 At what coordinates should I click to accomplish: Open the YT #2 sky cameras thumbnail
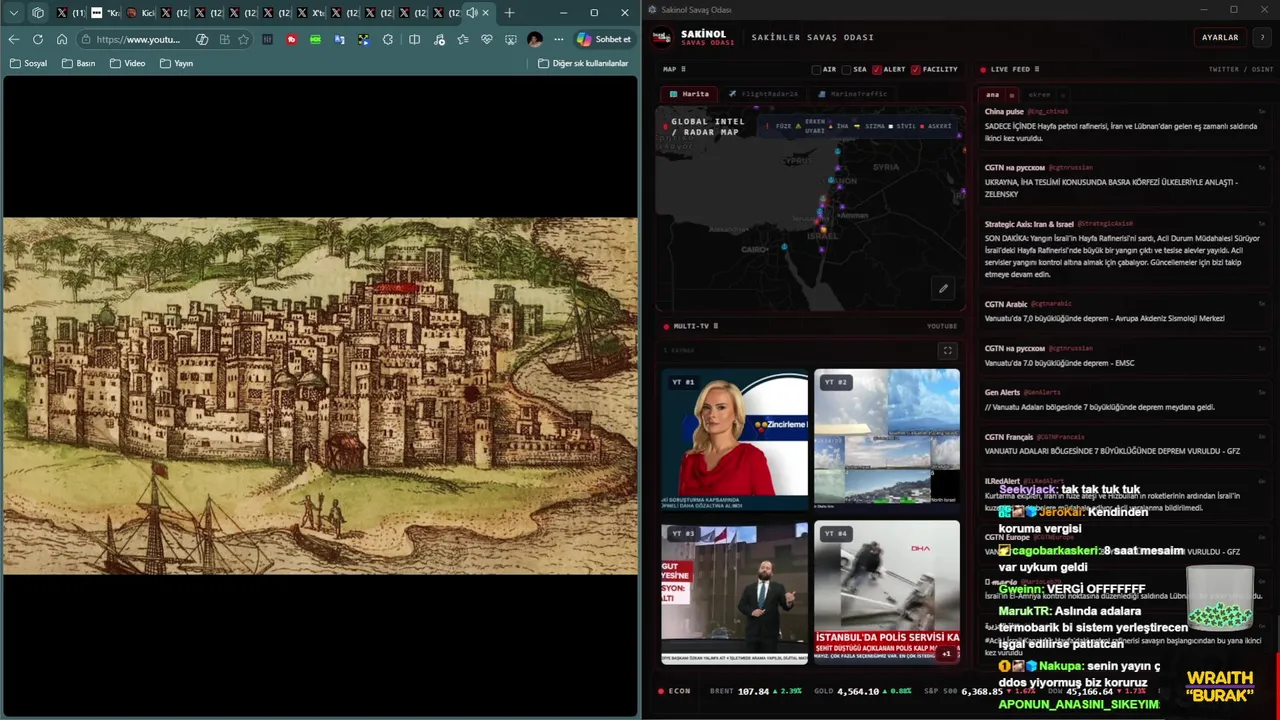pyautogui.click(x=887, y=440)
